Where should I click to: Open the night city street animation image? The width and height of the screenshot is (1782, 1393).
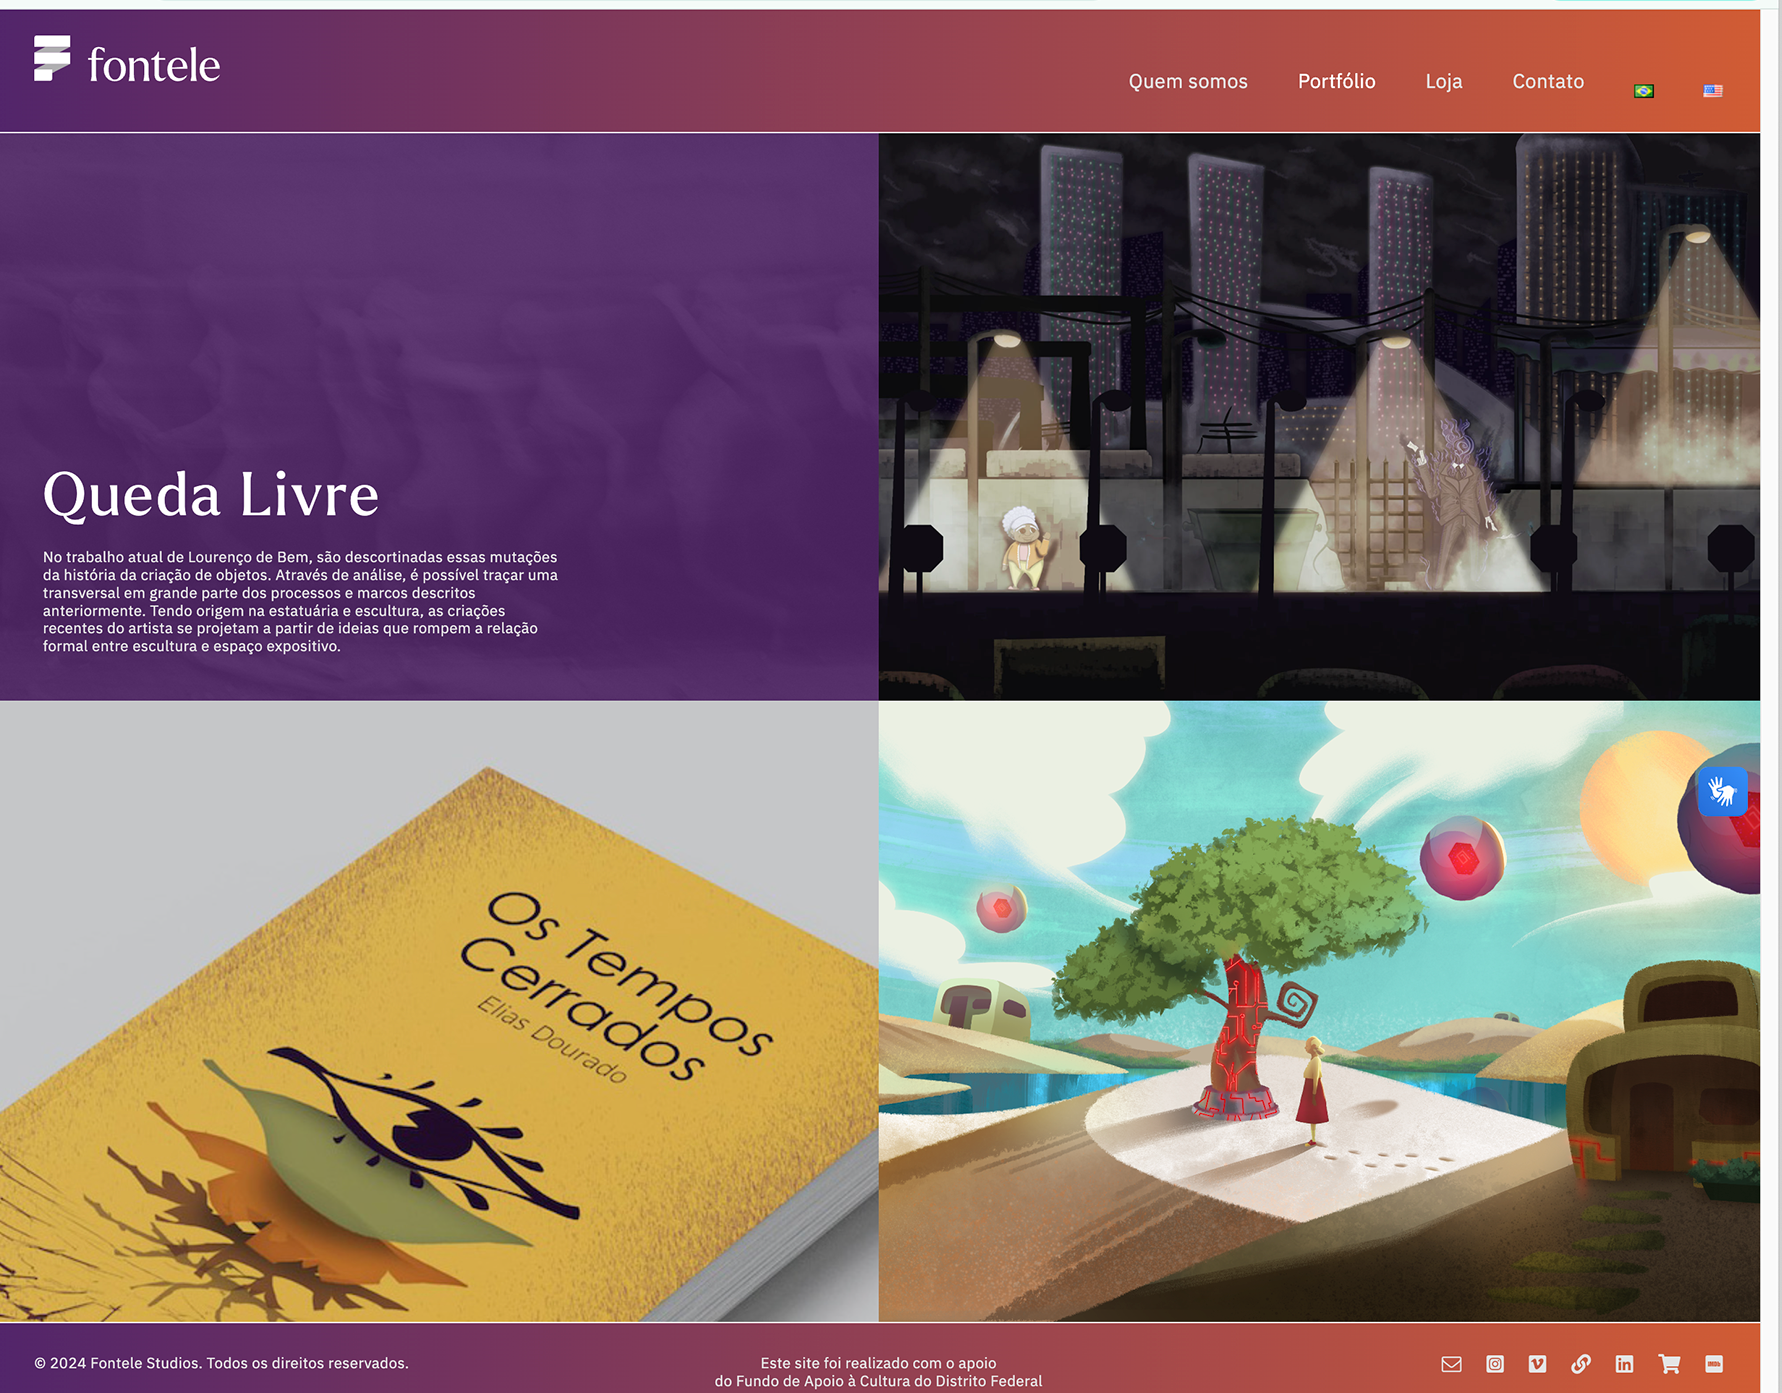click(x=1319, y=416)
